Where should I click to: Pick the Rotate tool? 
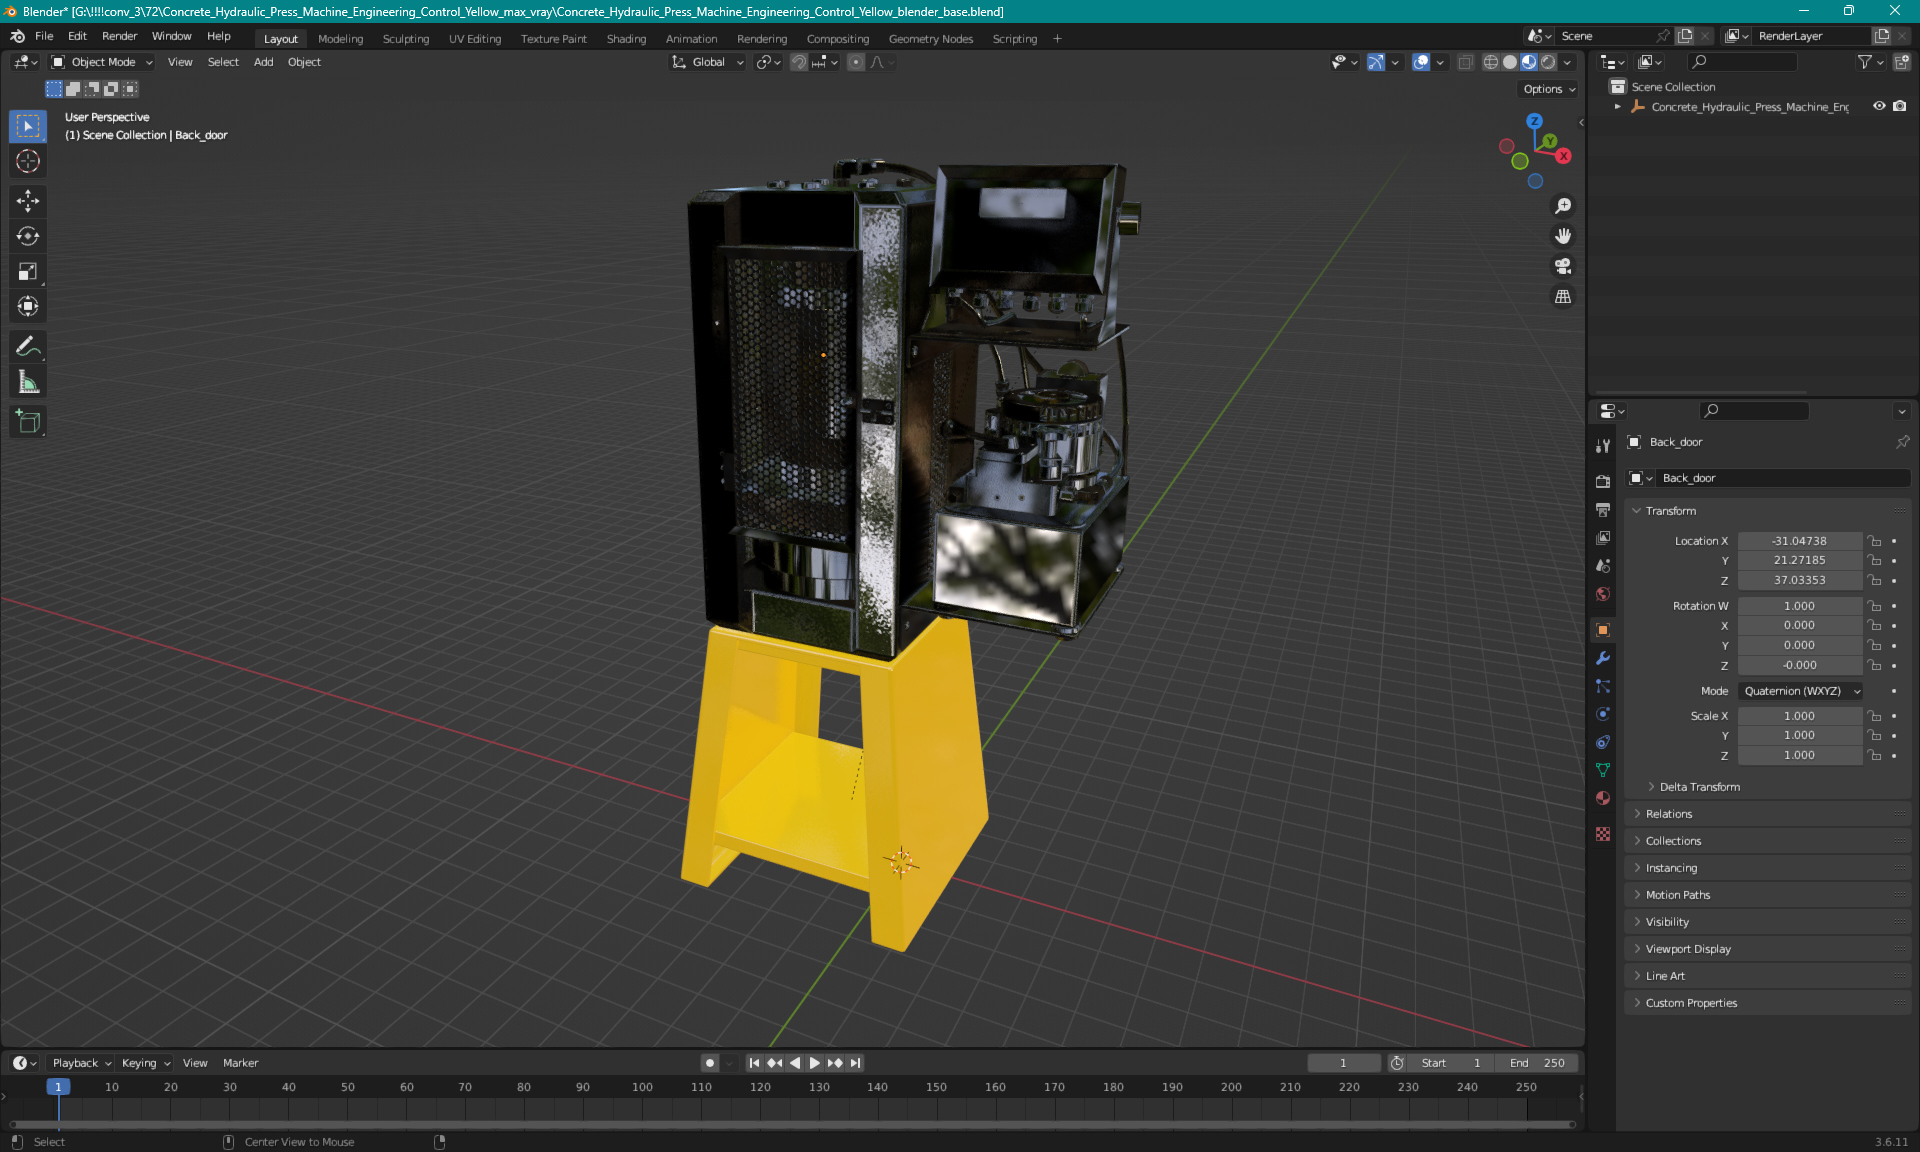(28, 236)
